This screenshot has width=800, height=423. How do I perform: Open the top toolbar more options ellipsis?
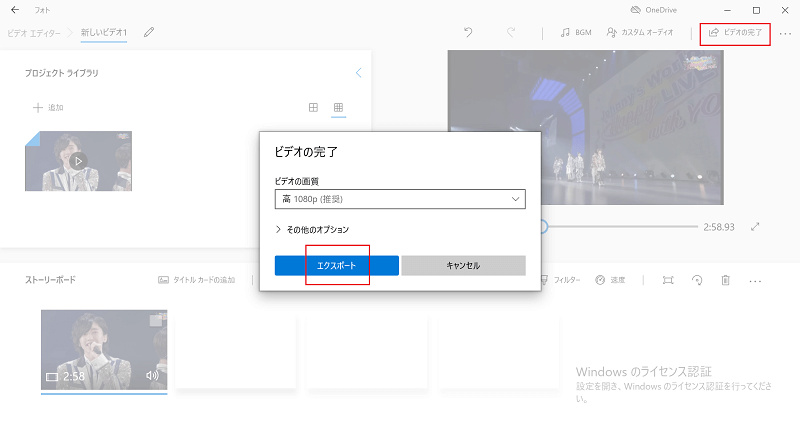[x=785, y=33]
